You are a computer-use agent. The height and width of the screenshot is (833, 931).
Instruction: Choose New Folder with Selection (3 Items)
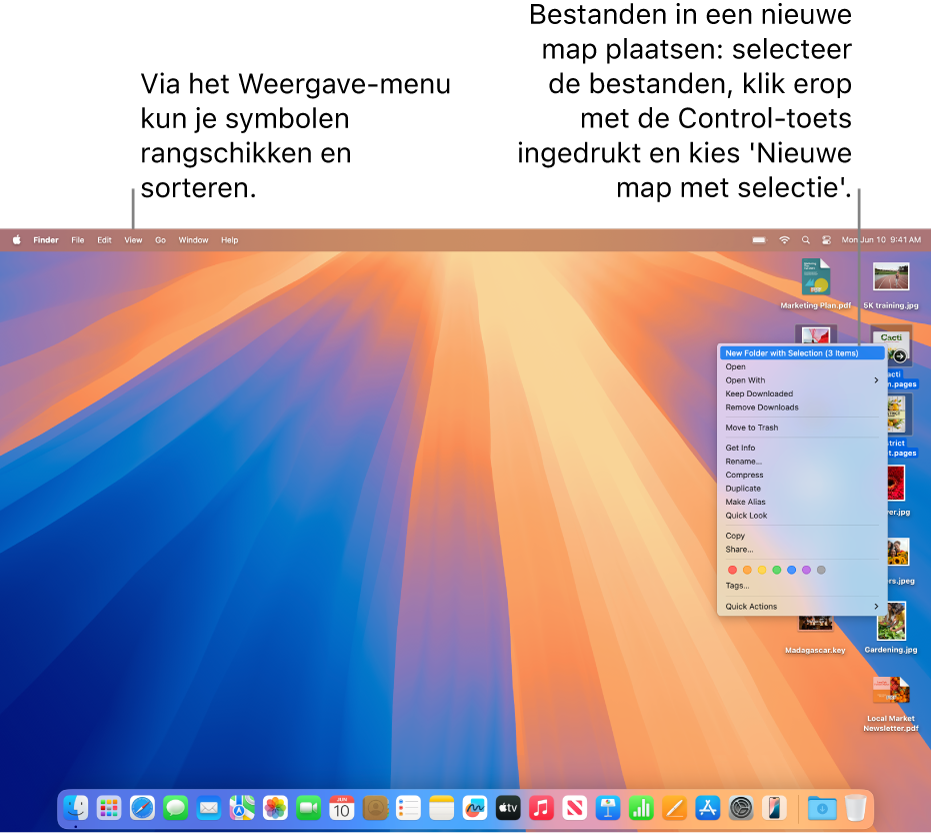click(x=802, y=353)
